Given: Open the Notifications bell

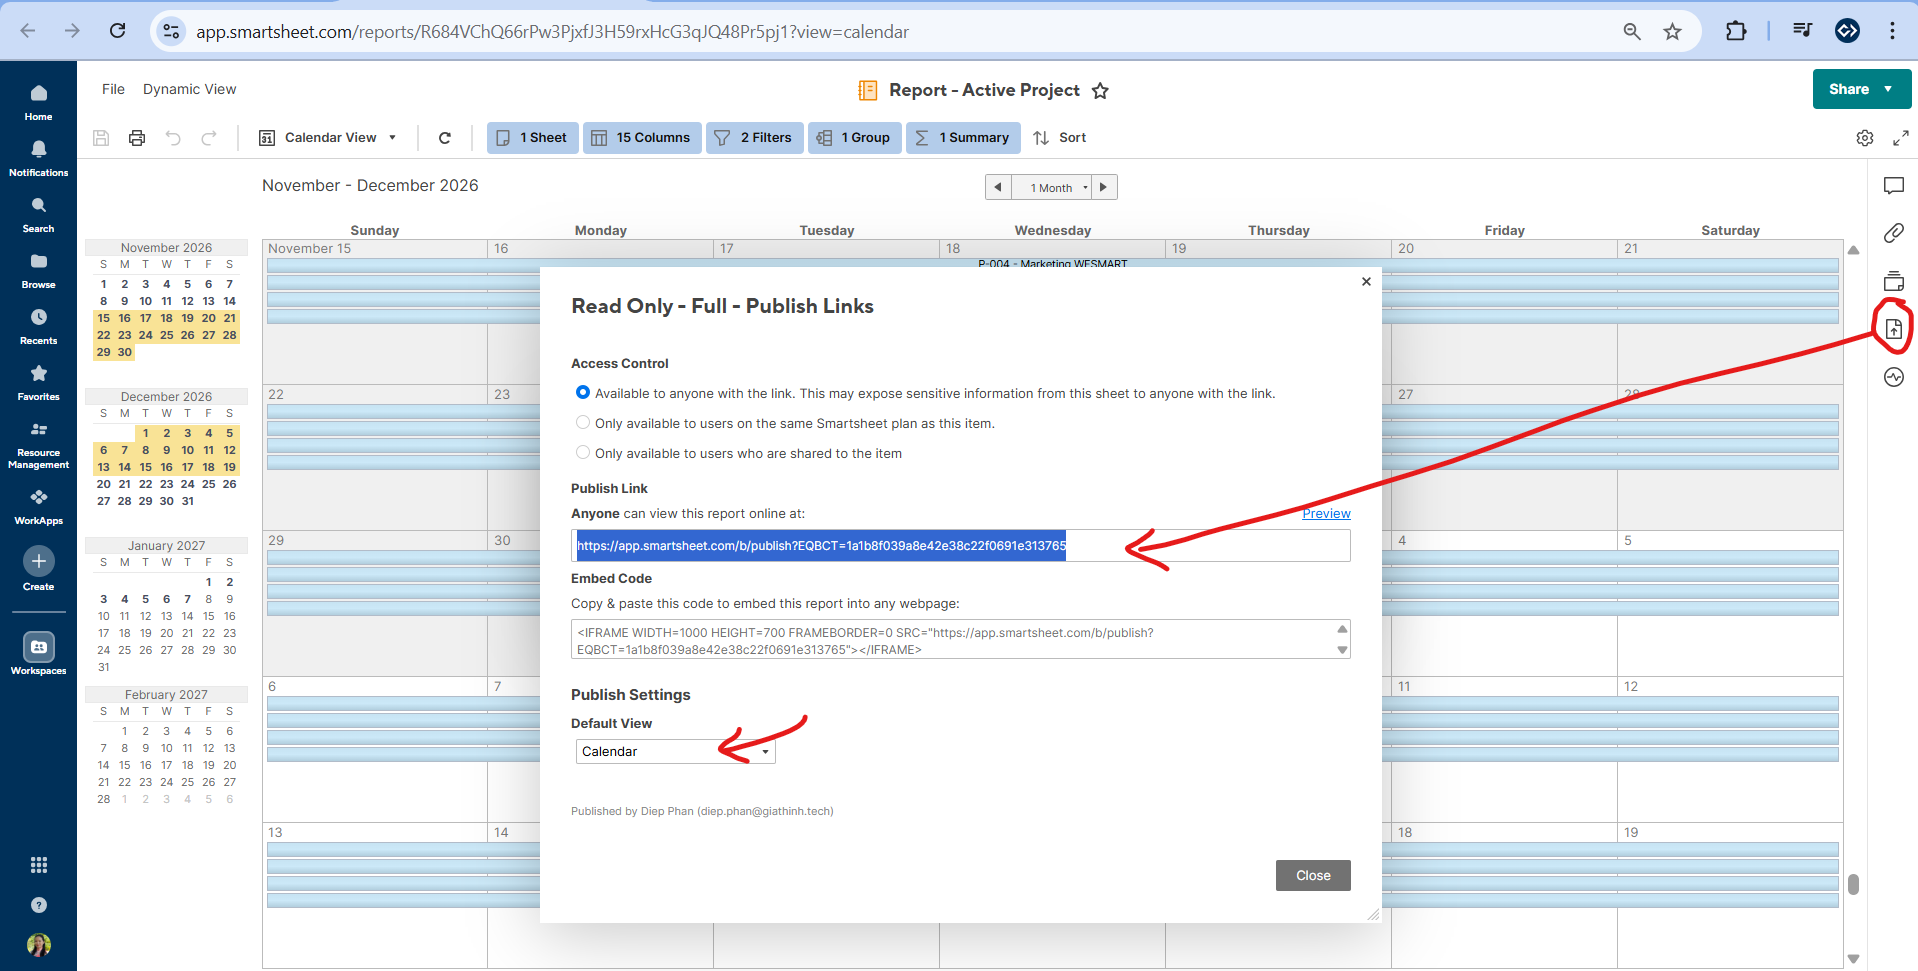Looking at the screenshot, I should (38, 158).
